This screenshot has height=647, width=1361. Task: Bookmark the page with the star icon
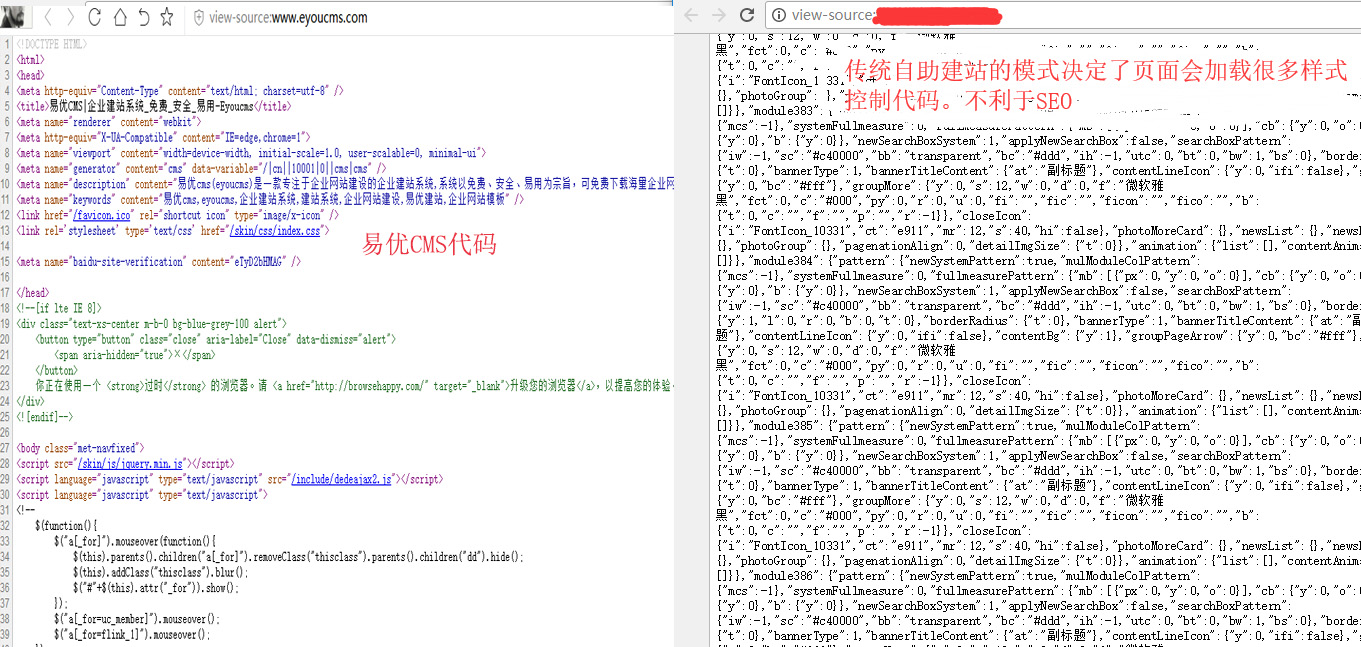pyautogui.click(x=167, y=17)
